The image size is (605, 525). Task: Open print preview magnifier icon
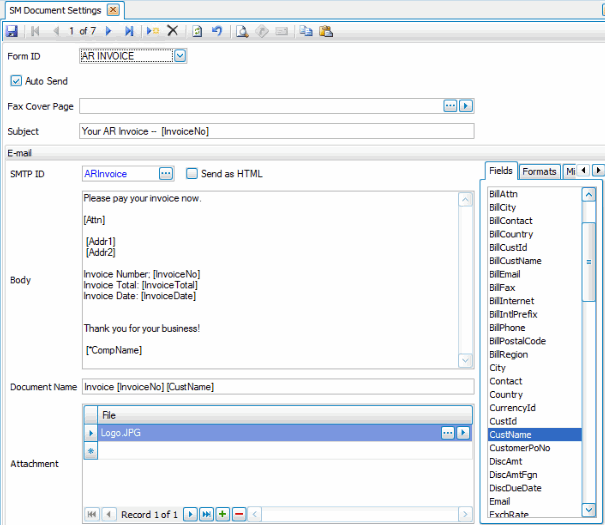point(242,31)
